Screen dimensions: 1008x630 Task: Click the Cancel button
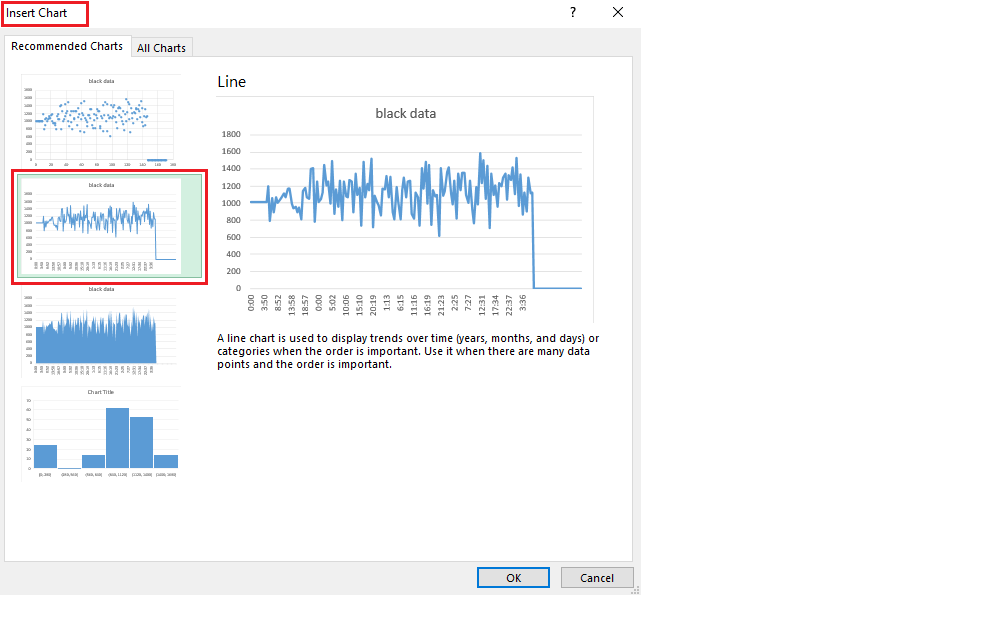[597, 578]
